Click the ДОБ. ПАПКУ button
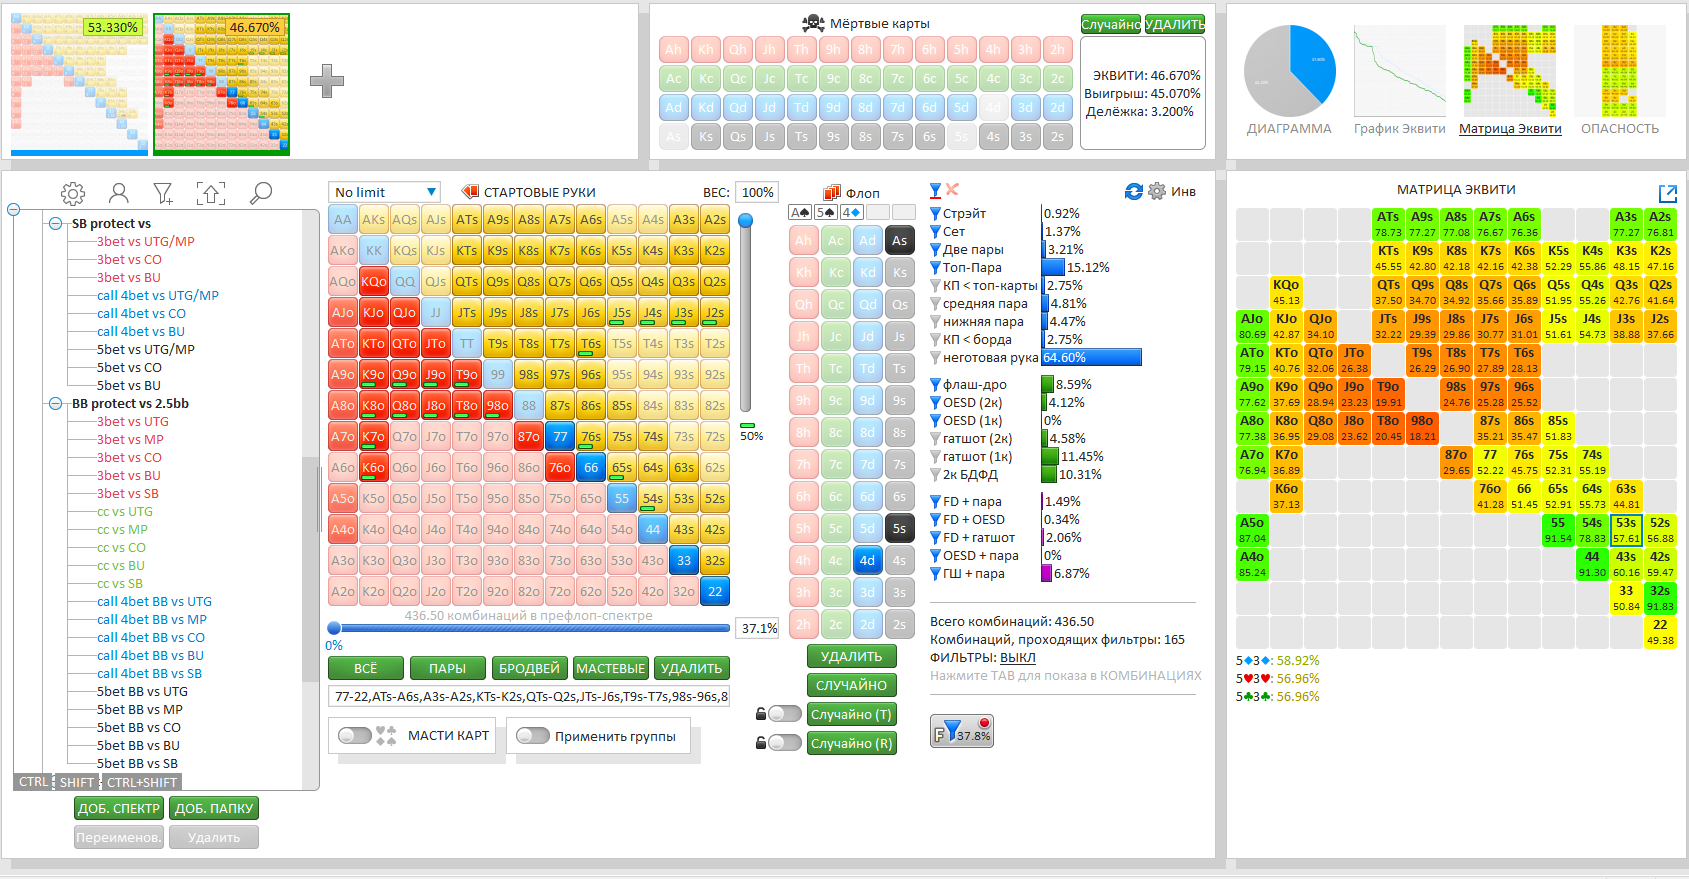The width and height of the screenshot is (1689, 879). pos(214,808)
